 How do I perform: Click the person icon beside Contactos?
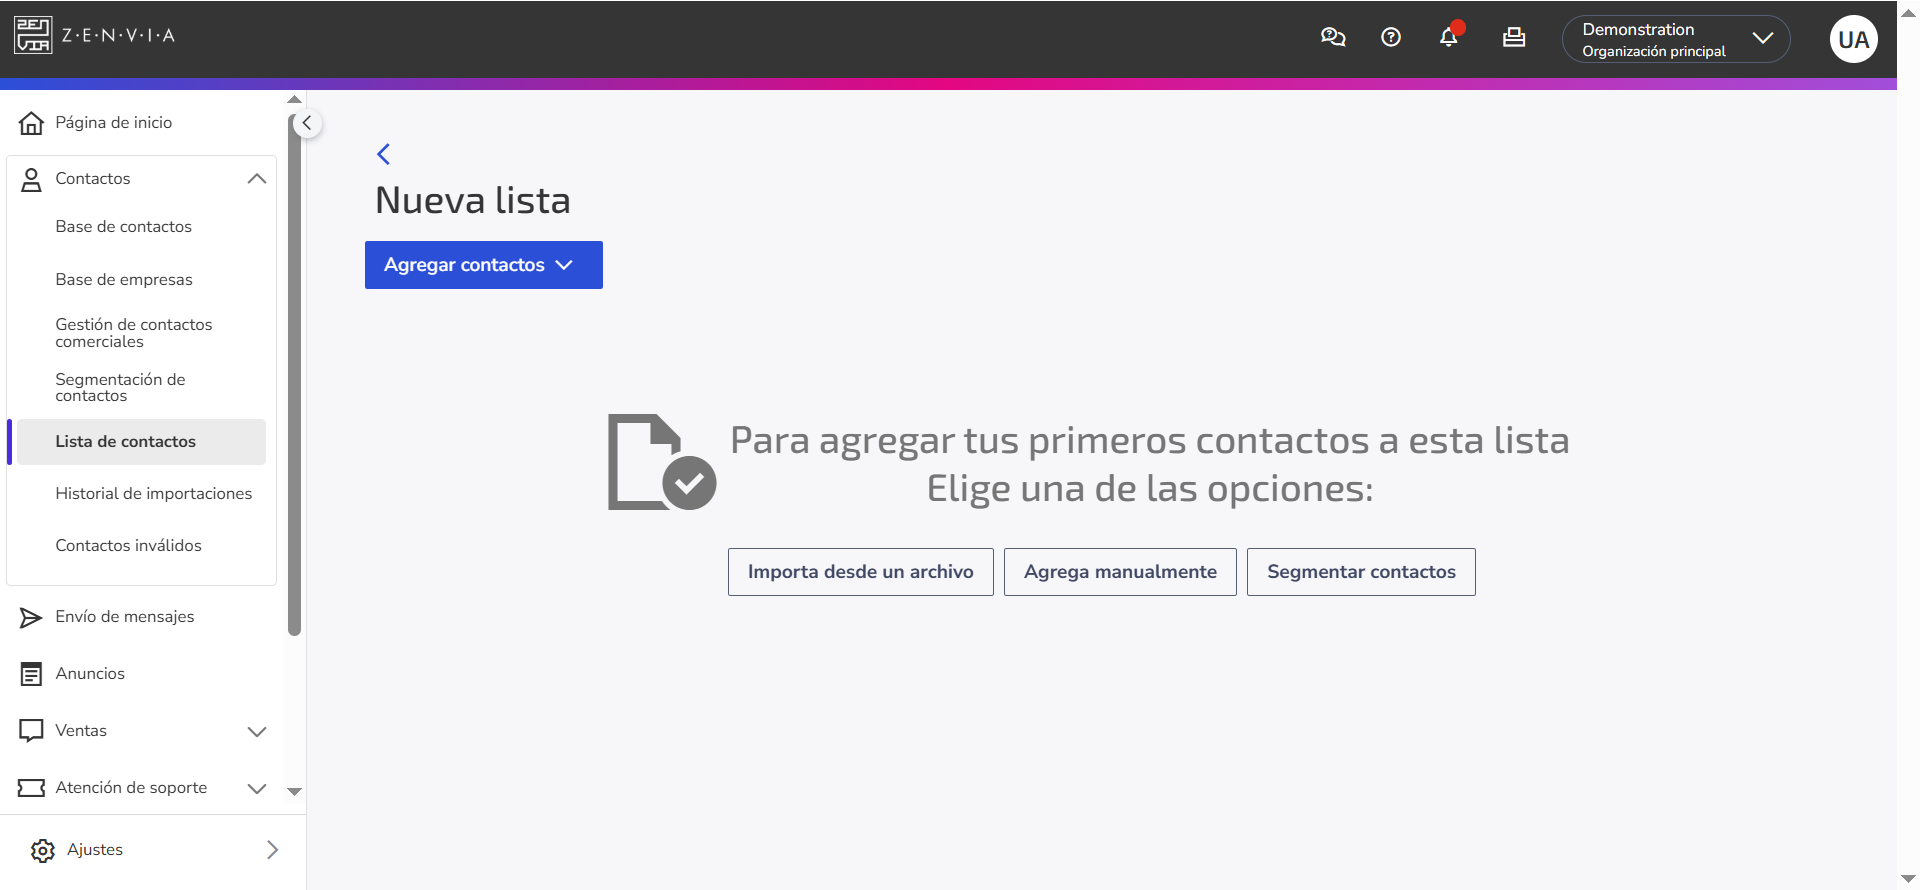click(32, 180)
